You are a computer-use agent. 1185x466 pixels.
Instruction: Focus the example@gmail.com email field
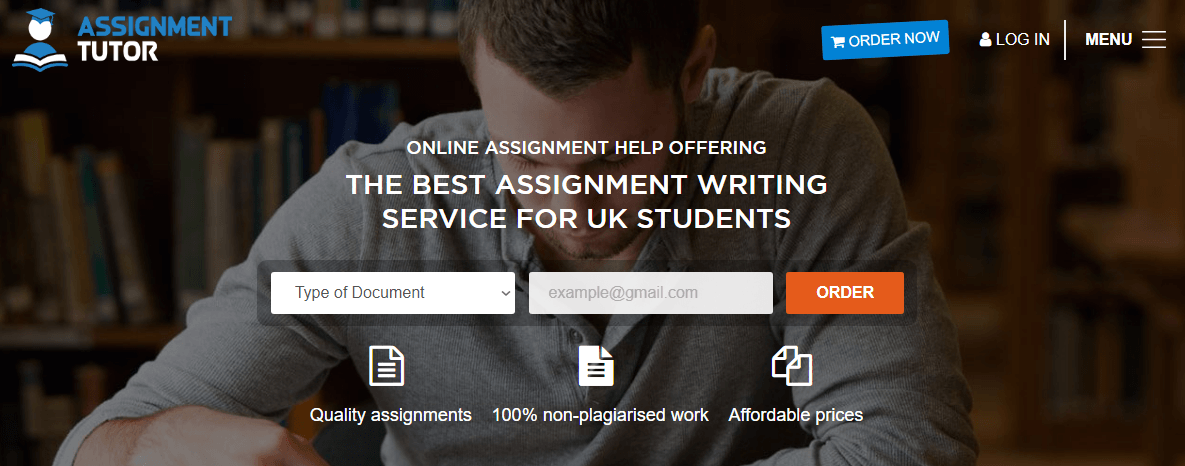pos(651,292)
